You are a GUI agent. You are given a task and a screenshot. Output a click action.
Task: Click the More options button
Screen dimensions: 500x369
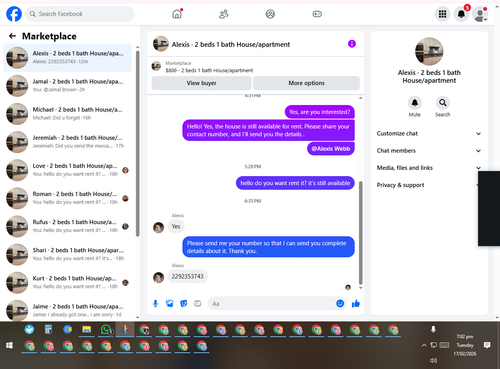306,83
